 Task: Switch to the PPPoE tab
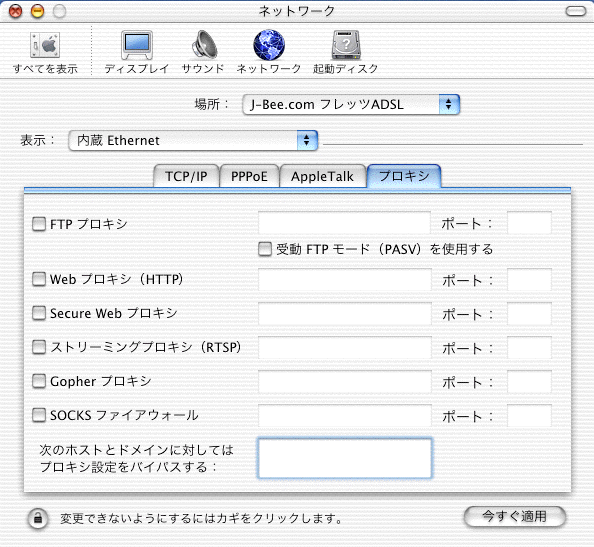(249, 176)
